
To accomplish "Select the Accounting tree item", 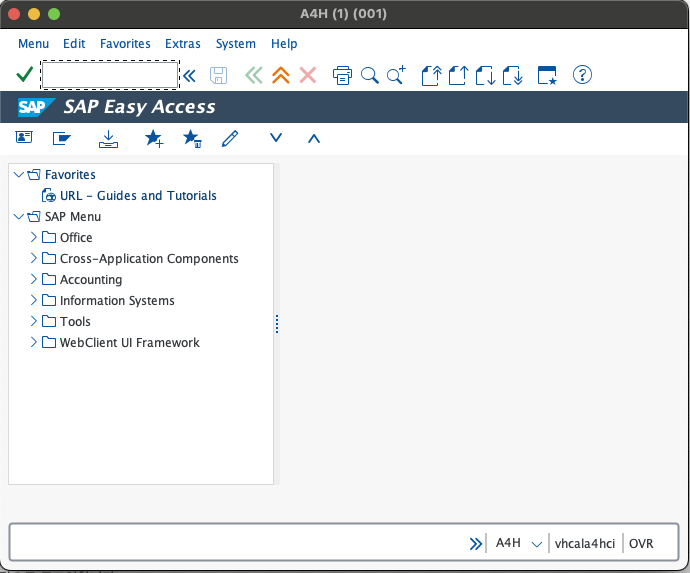I will [x=91, y=279].
